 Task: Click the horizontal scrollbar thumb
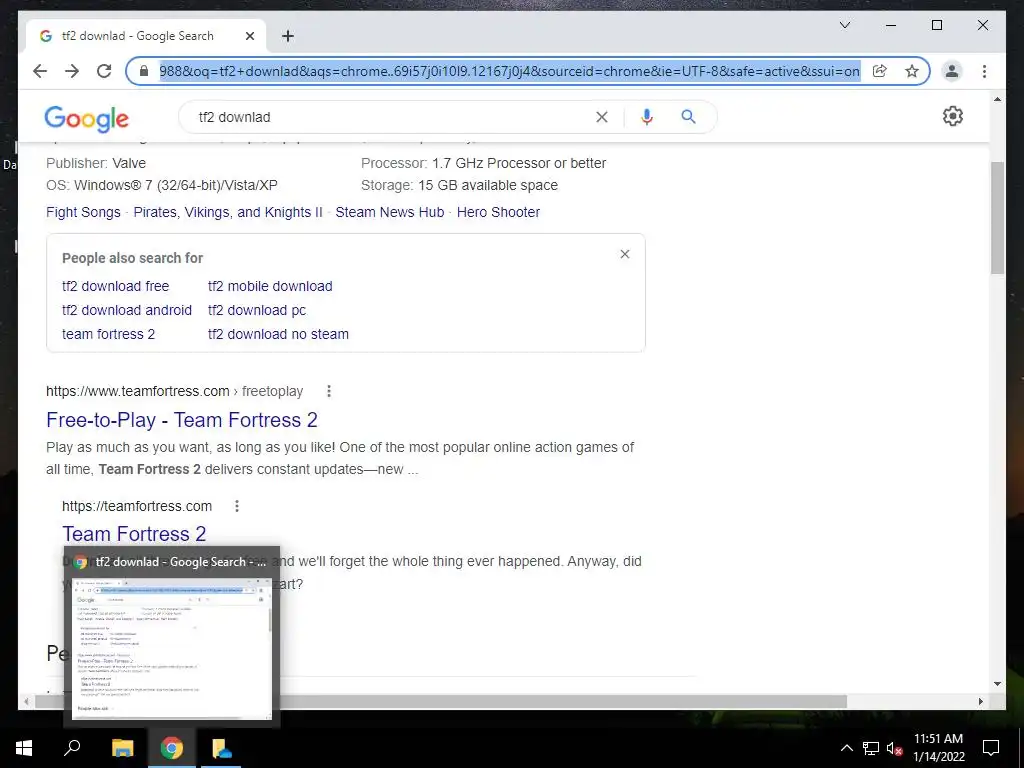(x=441, y=702)
